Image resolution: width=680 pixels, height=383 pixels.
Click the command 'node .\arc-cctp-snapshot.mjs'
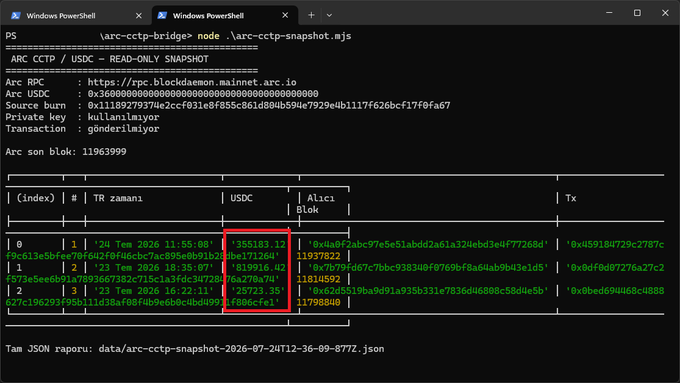(274, 36)
